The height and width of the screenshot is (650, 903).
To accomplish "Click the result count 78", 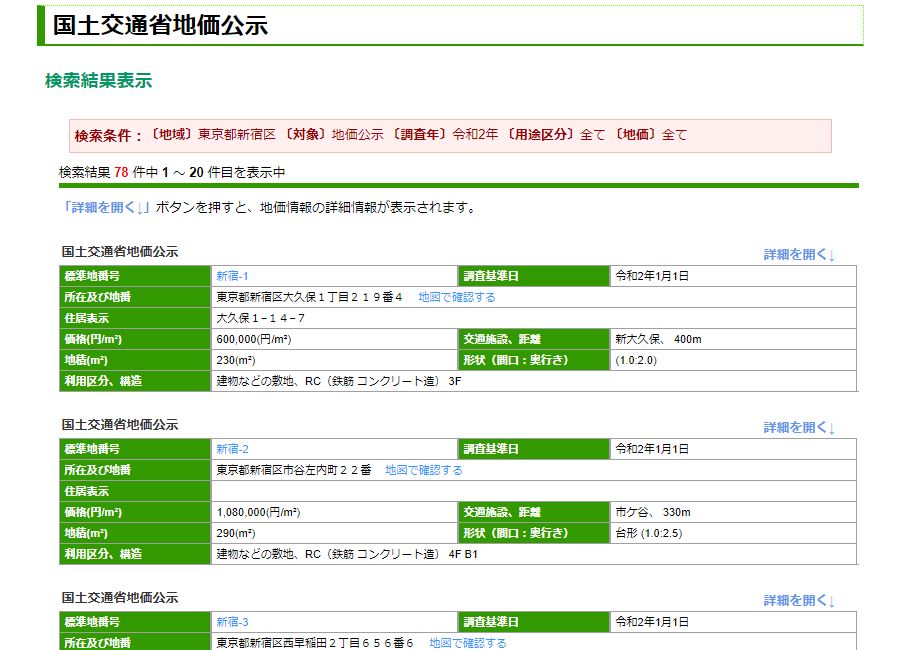I will (121, 172).
